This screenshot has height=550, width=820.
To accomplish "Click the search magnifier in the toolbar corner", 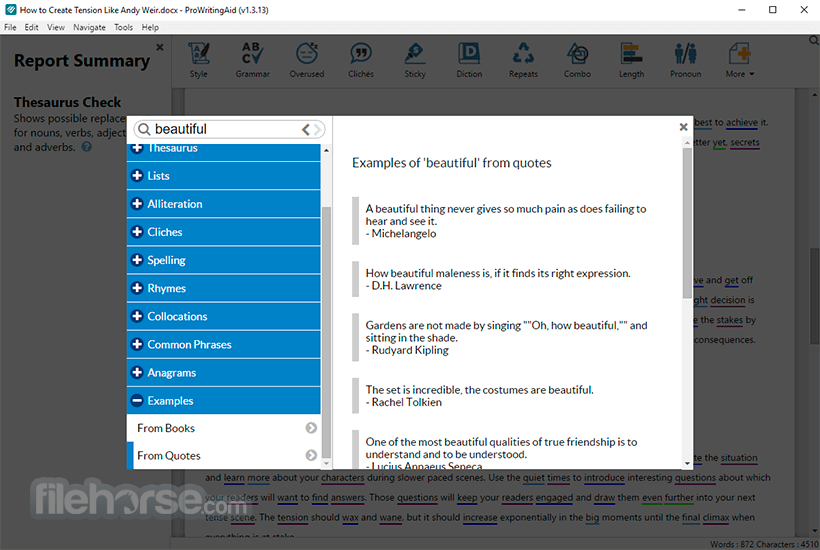I will tap(814, 40).
